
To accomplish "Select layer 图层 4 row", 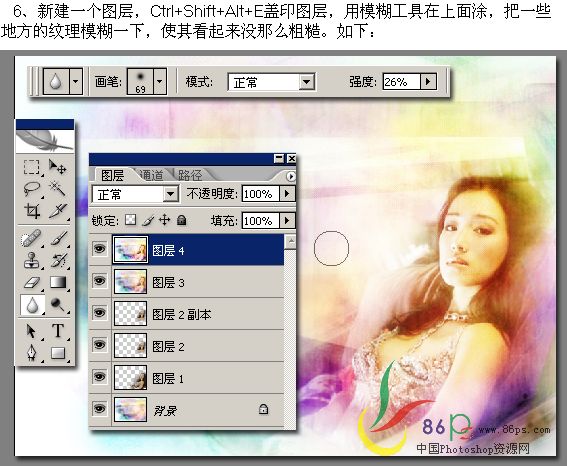I will click(186, 250).
